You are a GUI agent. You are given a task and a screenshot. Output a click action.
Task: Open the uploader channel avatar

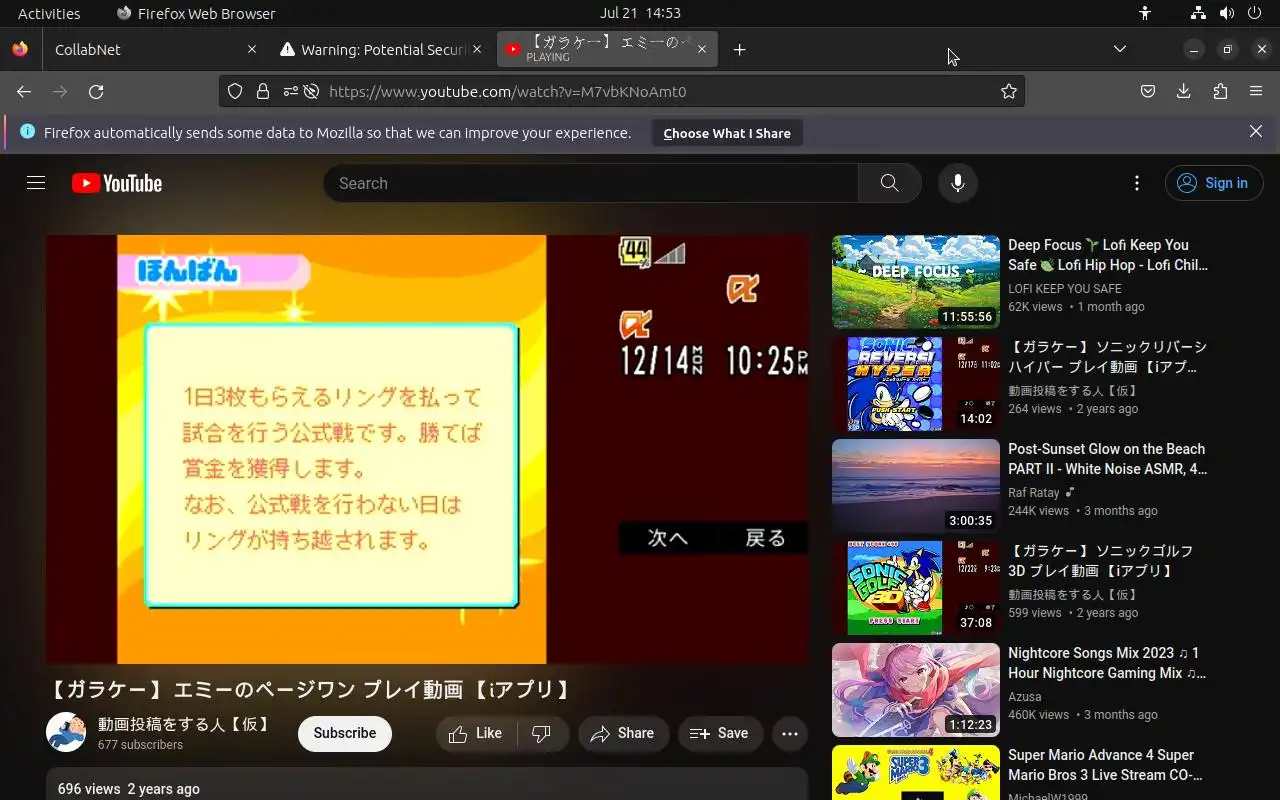coord(66,732)
